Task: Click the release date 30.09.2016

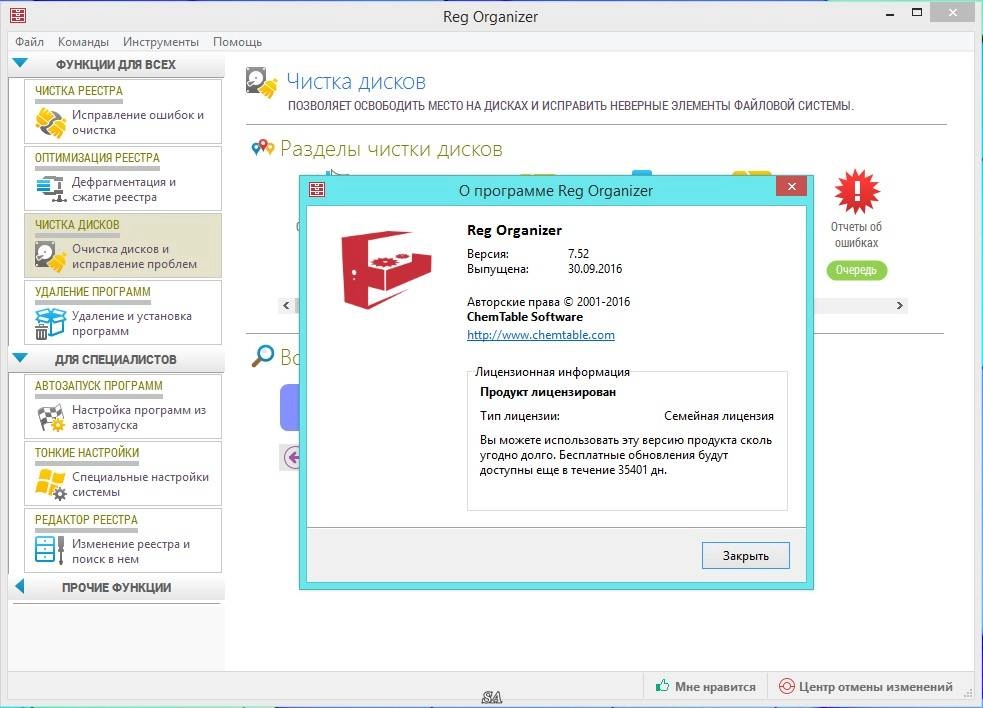Action: coord(595,269)
